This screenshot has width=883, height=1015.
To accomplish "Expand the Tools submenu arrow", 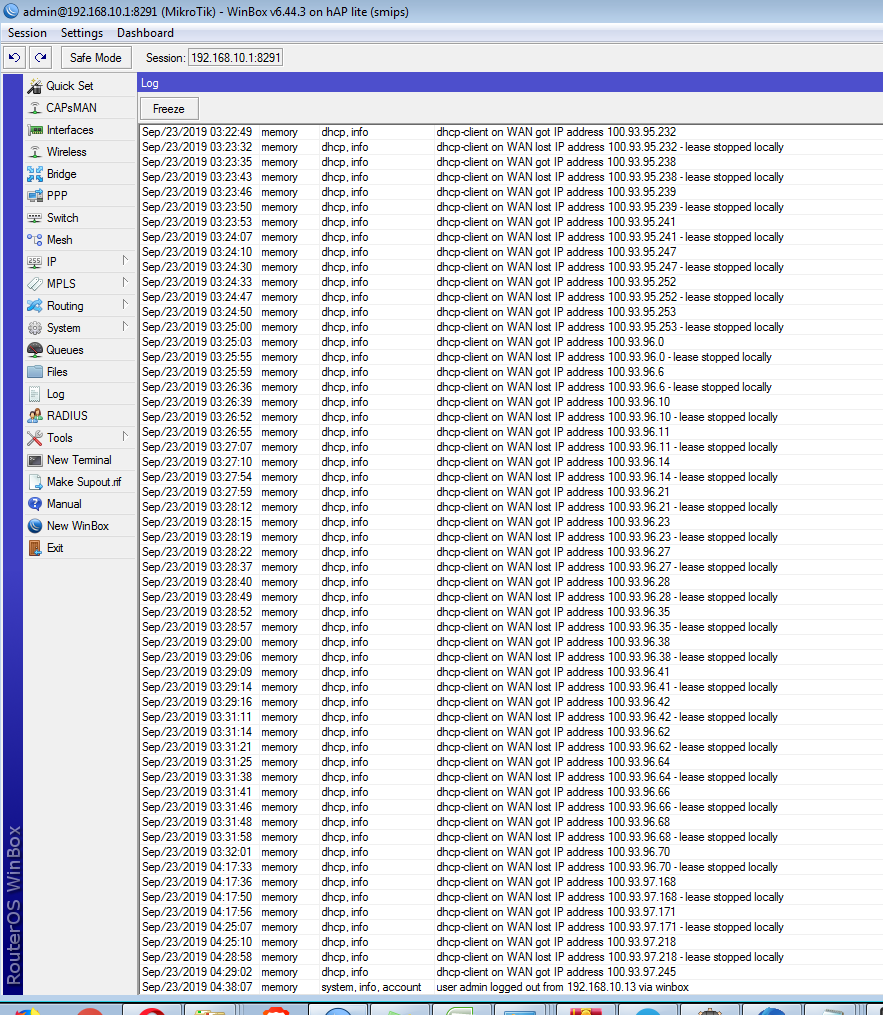I will coord(125,437).
